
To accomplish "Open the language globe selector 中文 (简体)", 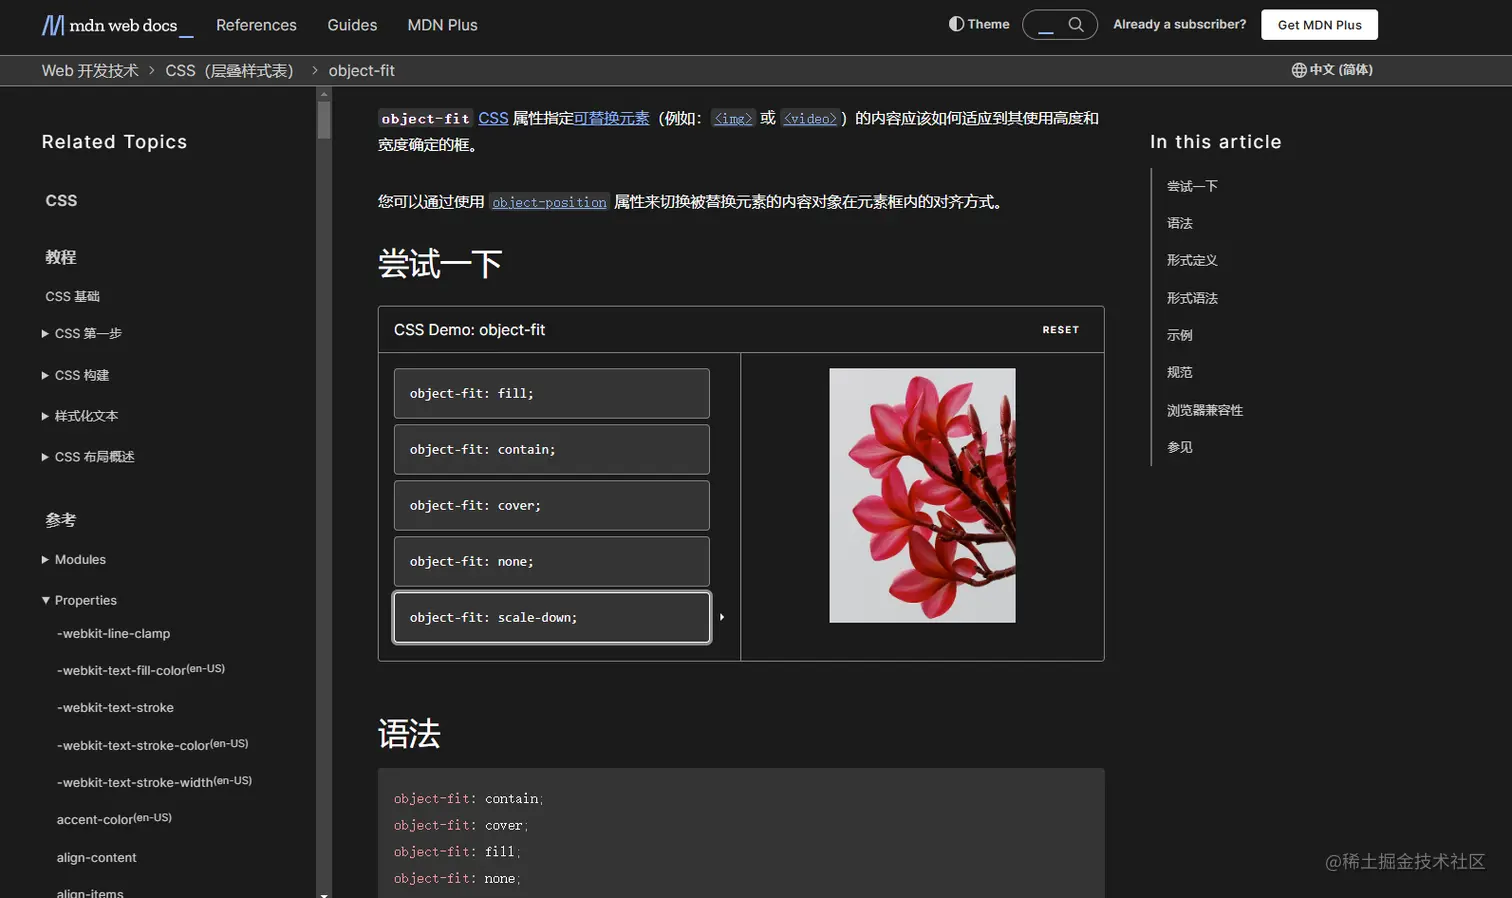I will coord(1332,70).
